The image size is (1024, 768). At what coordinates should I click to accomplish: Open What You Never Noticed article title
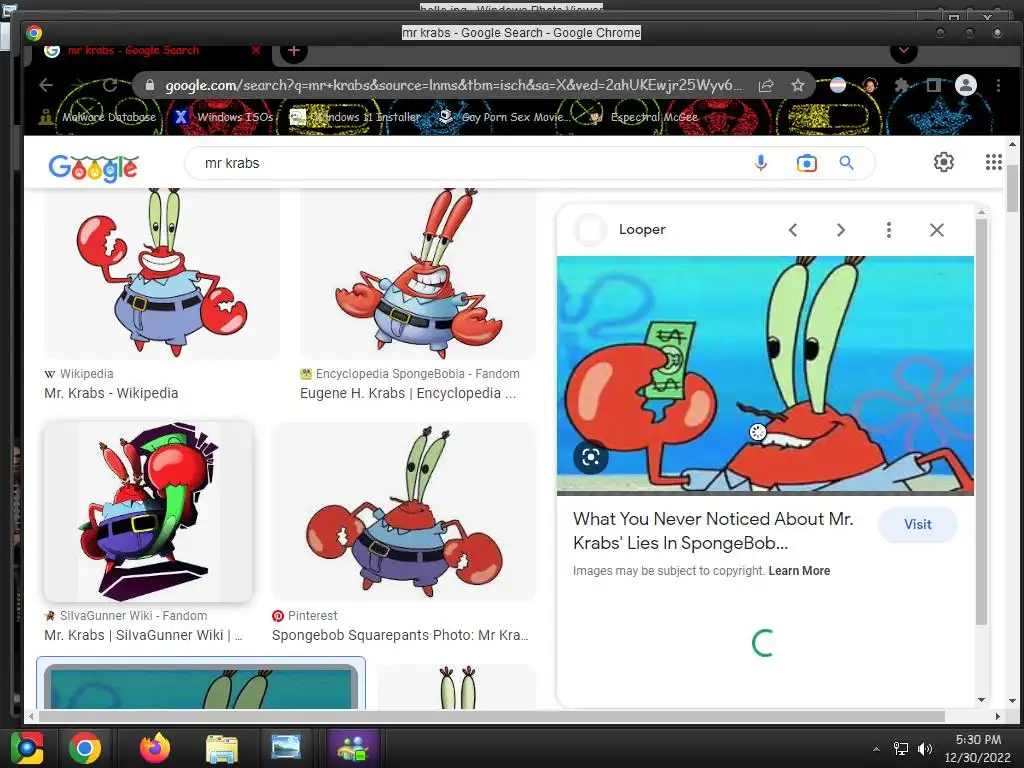pyautogui.click(x=713, y=531)
